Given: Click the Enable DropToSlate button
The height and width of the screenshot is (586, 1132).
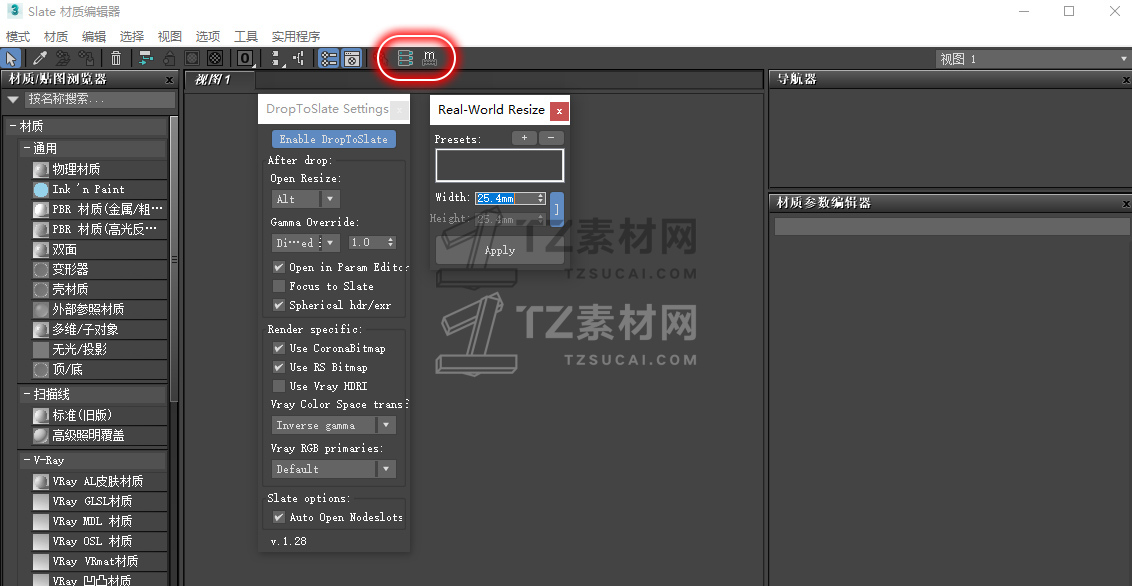Looking at the screenshot, I should pyautogui.click(x=334, y=139).
